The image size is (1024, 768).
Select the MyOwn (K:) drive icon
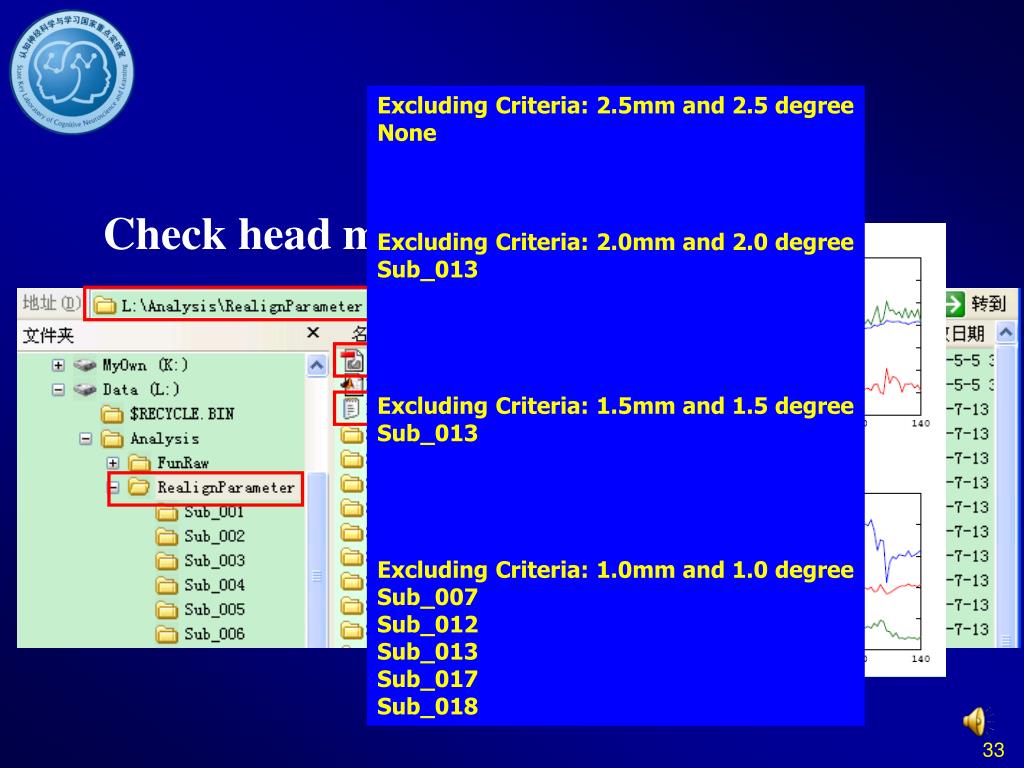click(85, 365)
